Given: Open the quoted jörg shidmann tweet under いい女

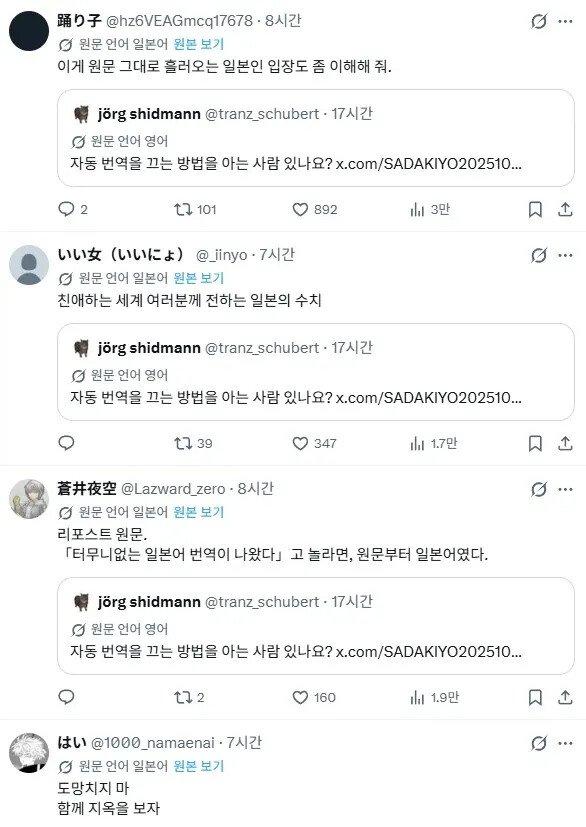Looking at the screenshot, I should [x=315, y=372].
